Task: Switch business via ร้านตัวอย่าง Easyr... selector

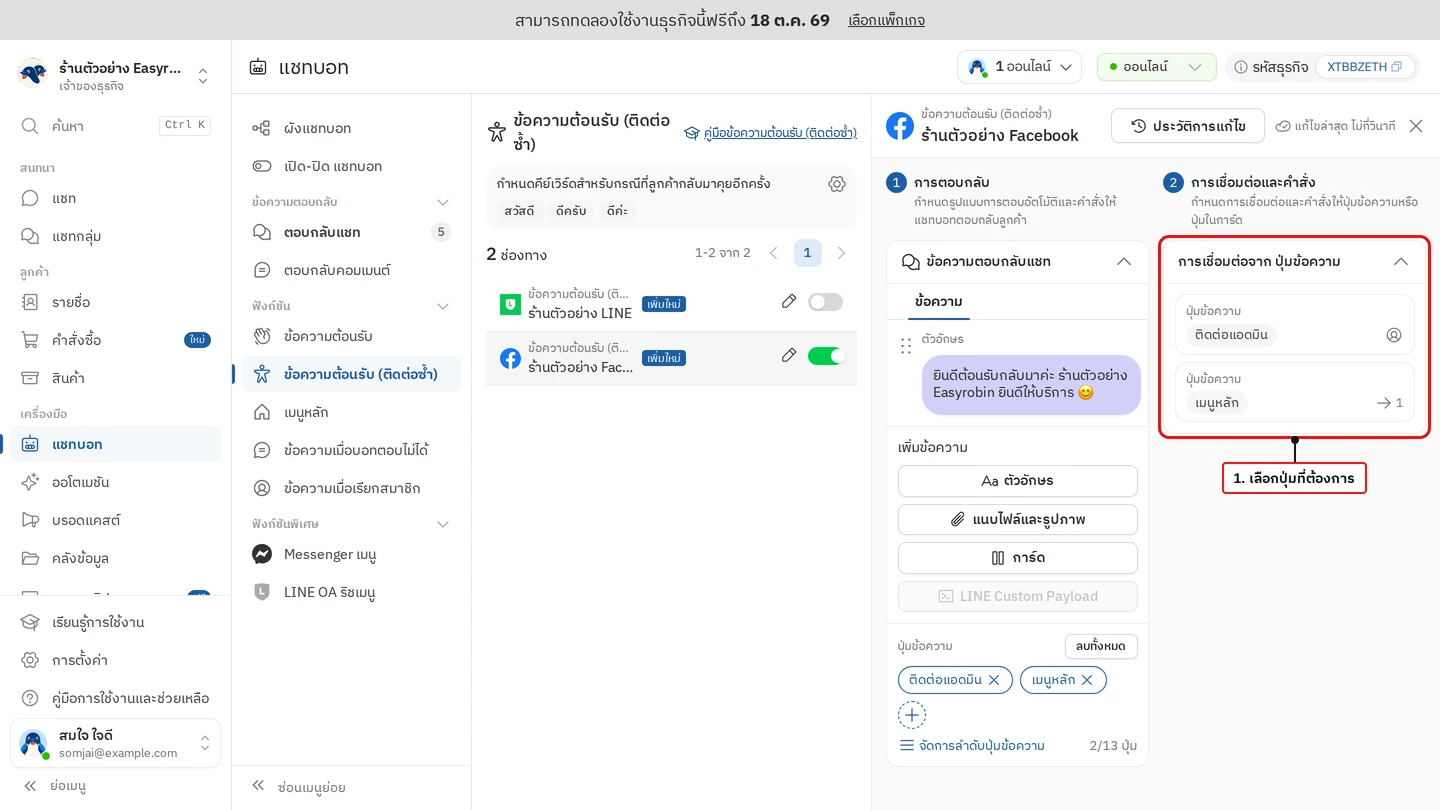Action: pyautogui.click(x=115, y=75)
